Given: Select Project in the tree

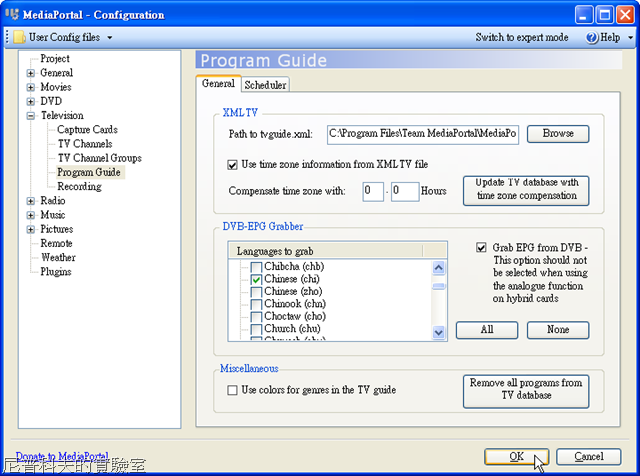Looking at the screenshot, I should [x=55, y=59].
